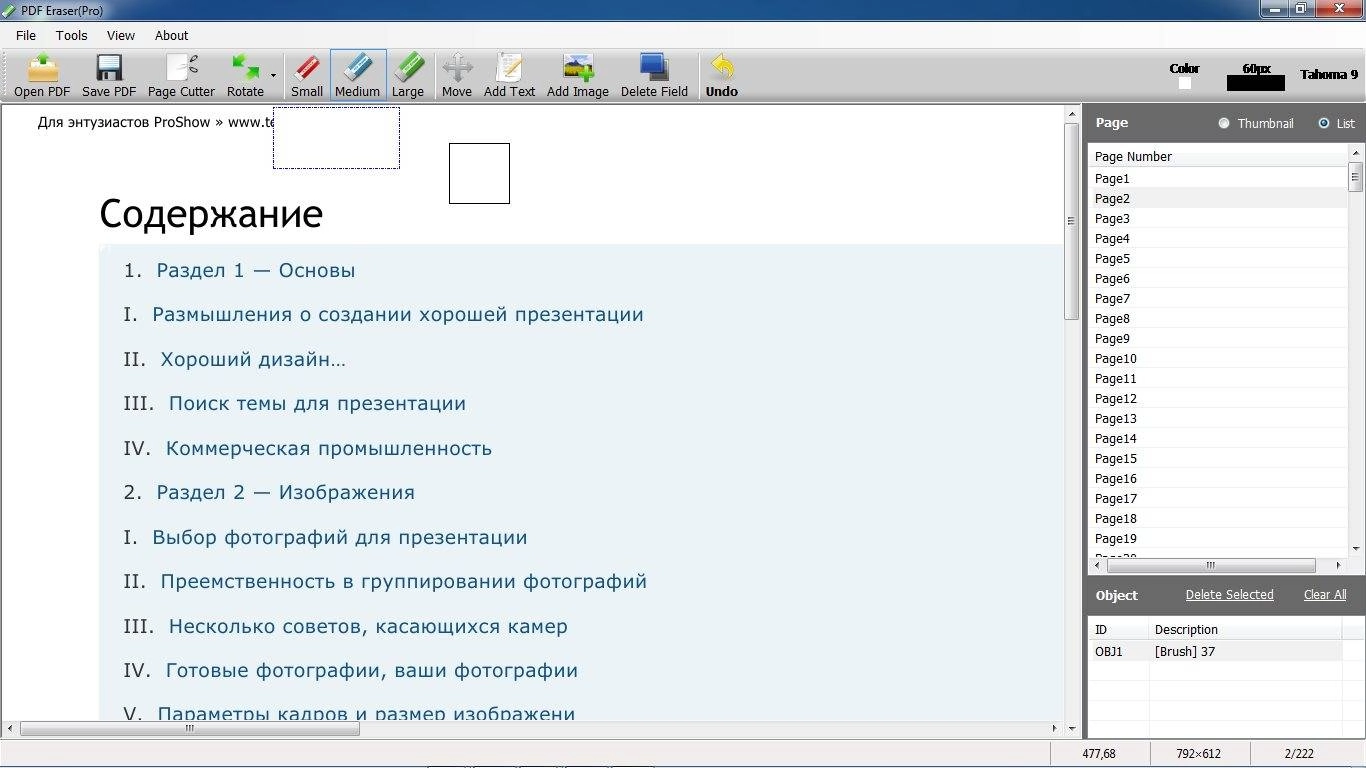Screen dimensions: 1366x768
Task: Open the File menu
Action: [26, 35]
